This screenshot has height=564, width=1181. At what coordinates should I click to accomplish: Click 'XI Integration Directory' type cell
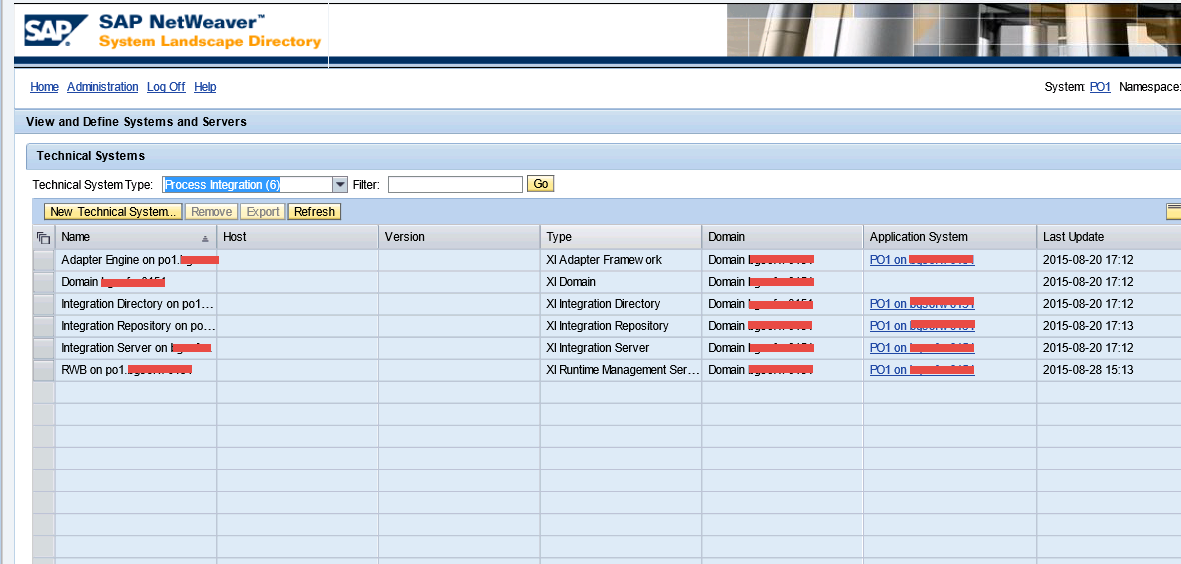point(621,303)
